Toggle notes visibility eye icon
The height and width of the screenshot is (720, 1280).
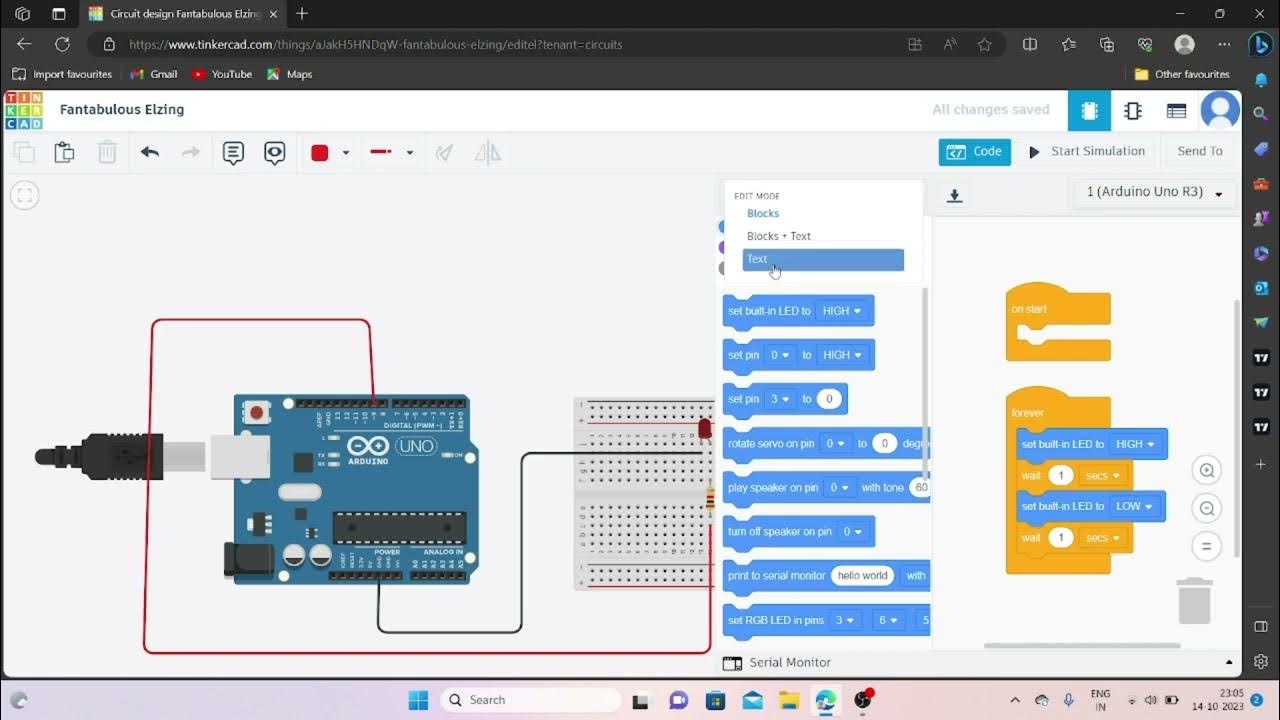pos(275,153)
